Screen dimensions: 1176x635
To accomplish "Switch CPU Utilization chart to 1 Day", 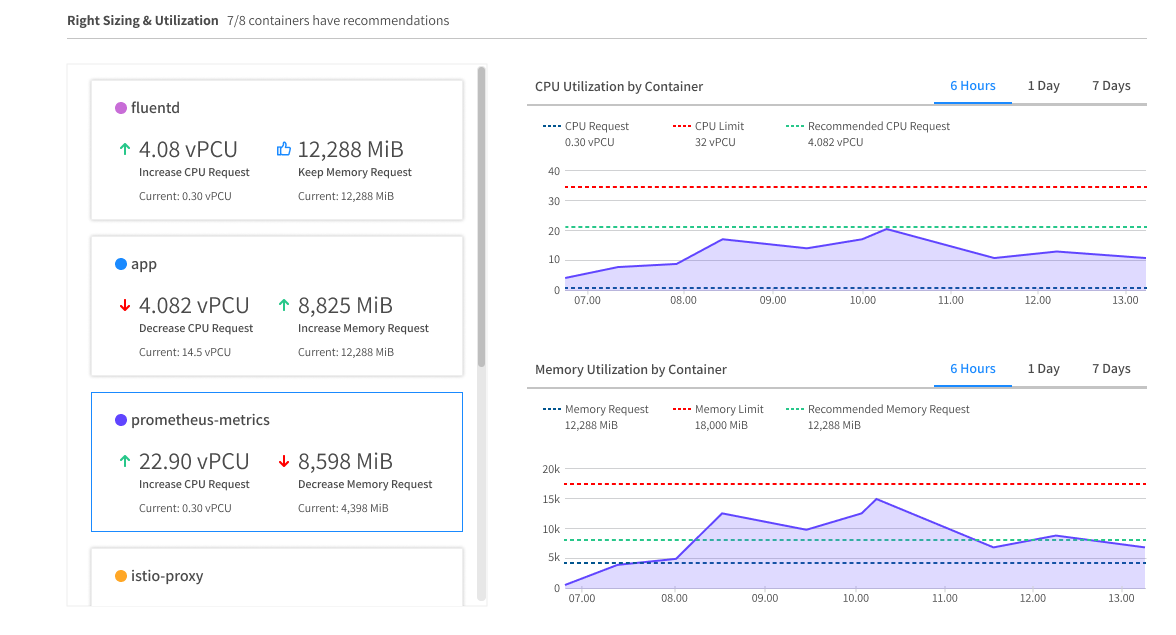I will tap(1043, 85).
